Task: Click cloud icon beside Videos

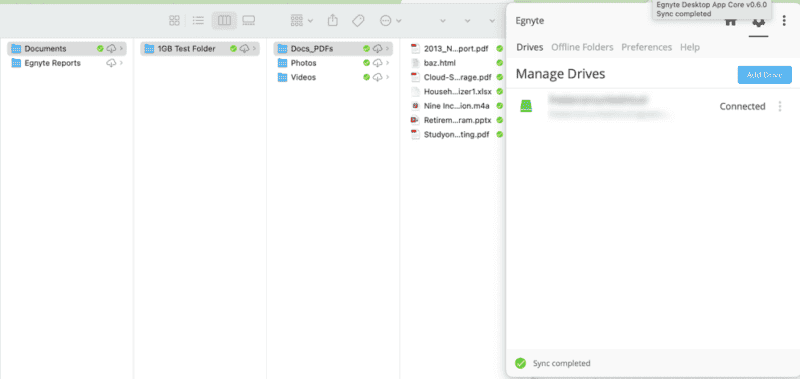Action: click(378, 78)
